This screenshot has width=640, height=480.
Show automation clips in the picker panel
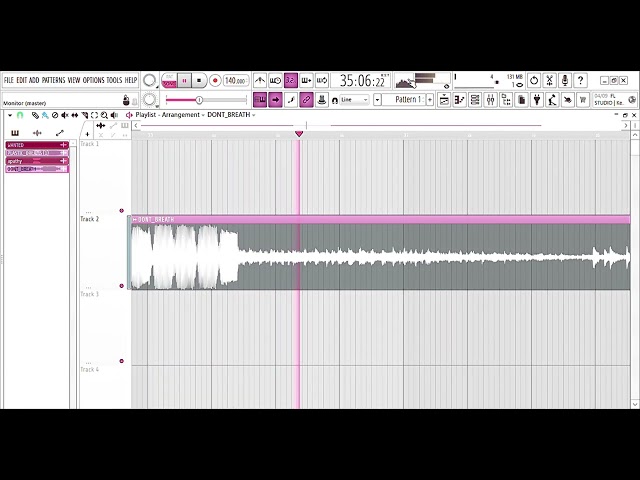60,133
